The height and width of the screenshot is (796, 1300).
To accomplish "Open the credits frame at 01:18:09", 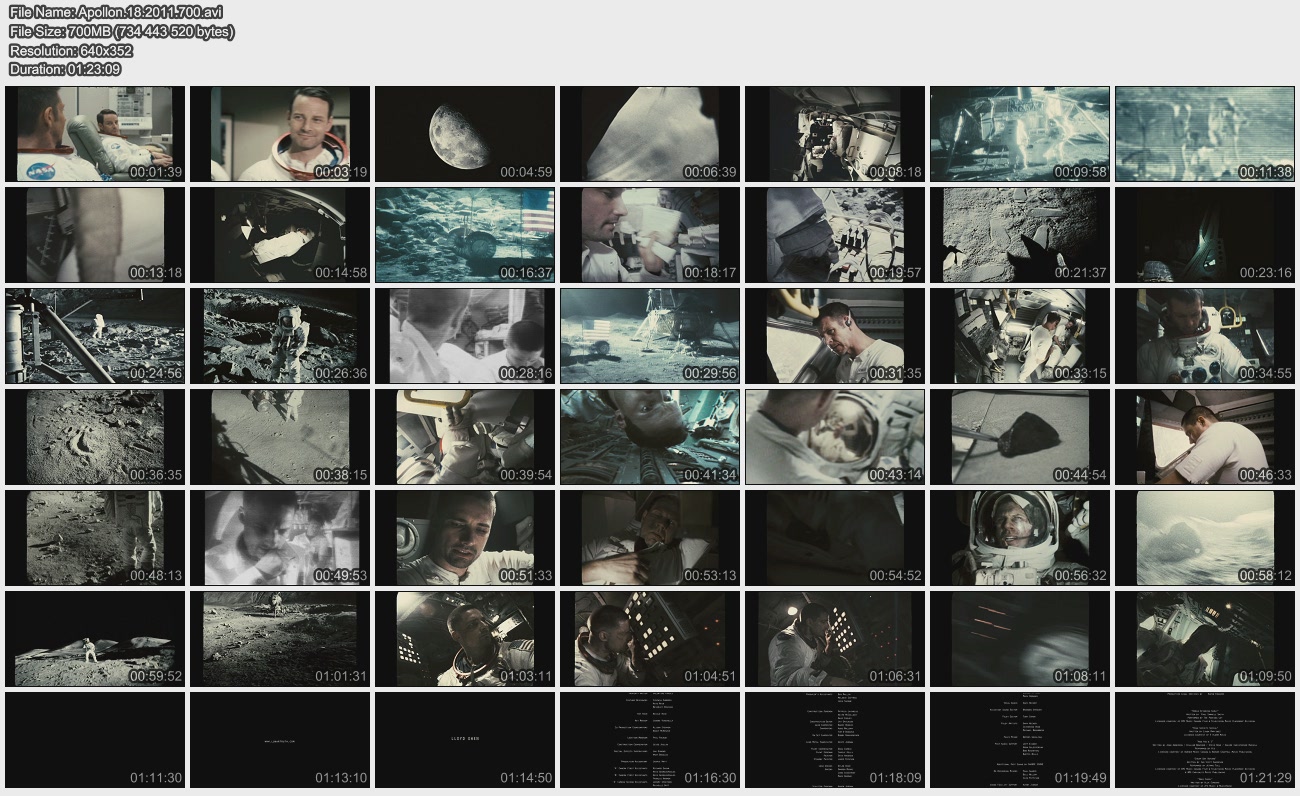I will (x=835, y=740).
